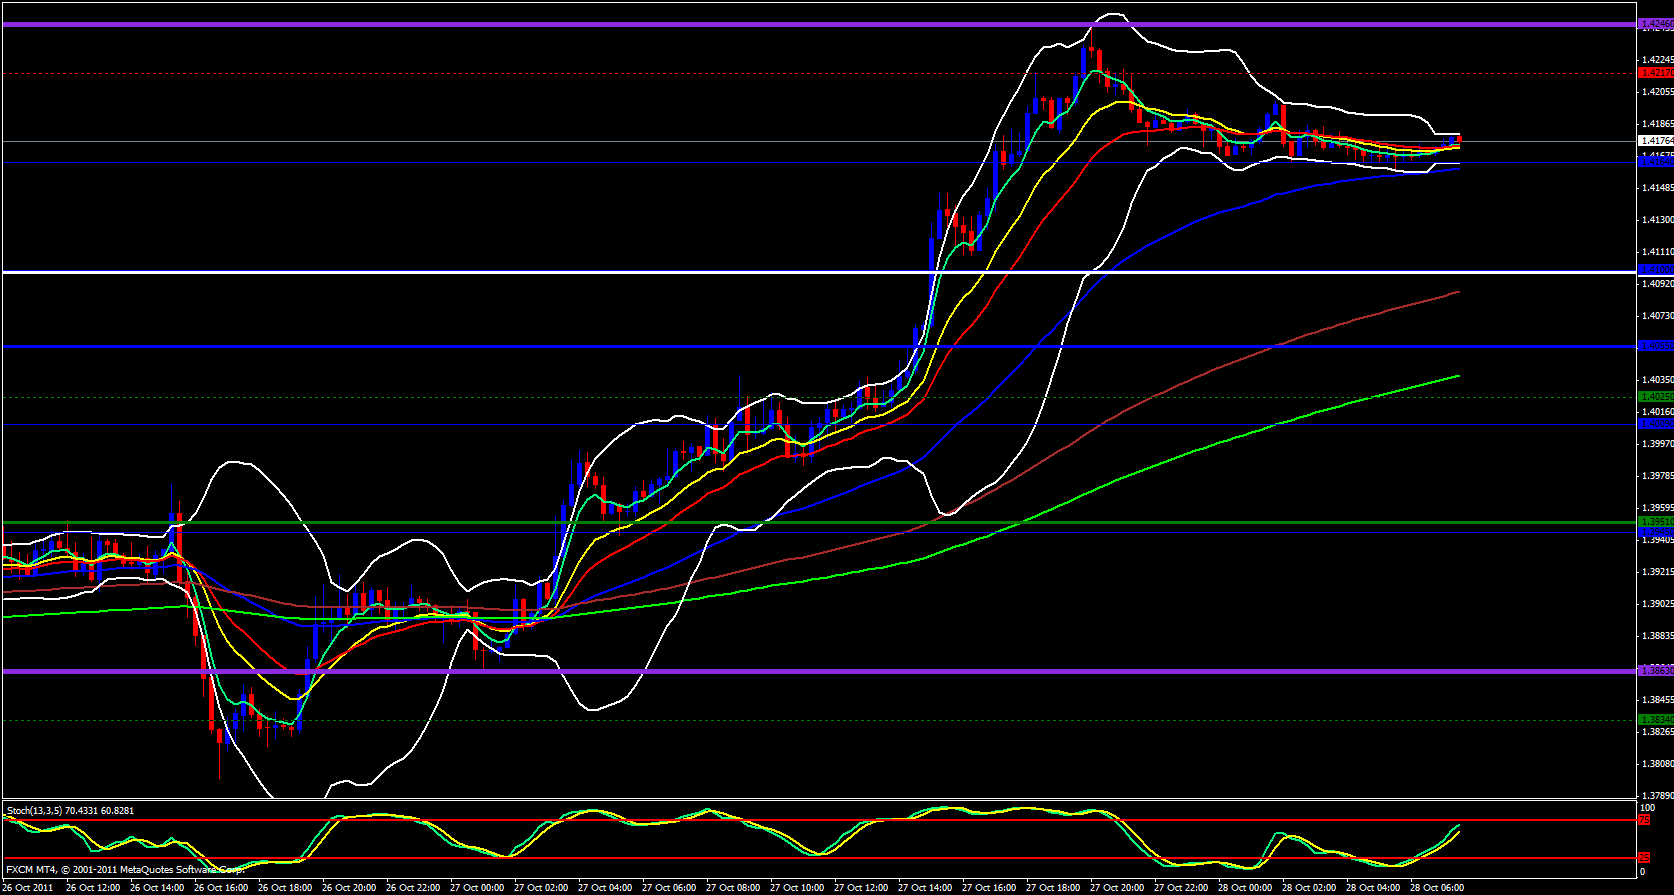Select the thick purple horizontal line at 1.38630
Viewport: 1674px width, 895px height.
click(818, 671)
